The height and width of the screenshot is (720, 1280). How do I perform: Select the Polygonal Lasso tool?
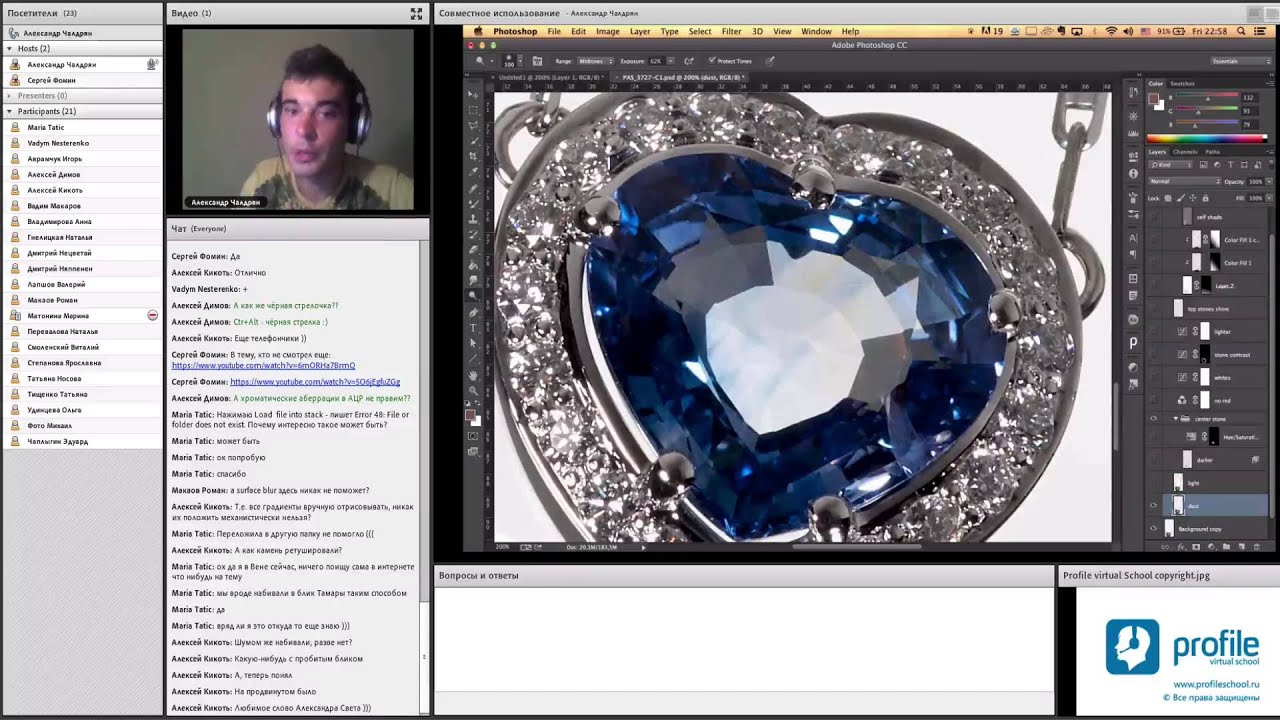point(473,125)
